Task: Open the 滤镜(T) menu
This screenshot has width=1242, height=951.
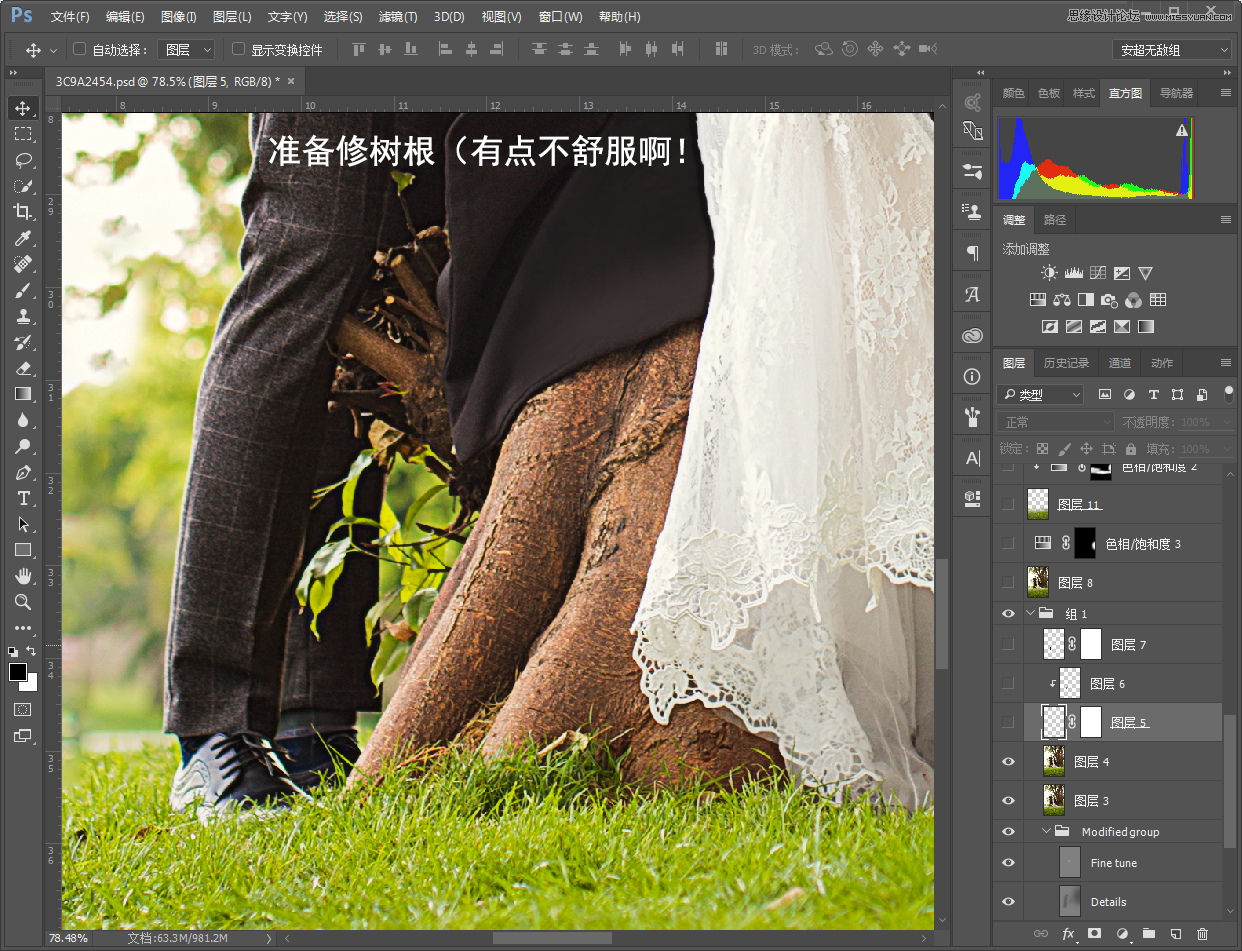Action: pyautogui.click(x=398, y=17)
